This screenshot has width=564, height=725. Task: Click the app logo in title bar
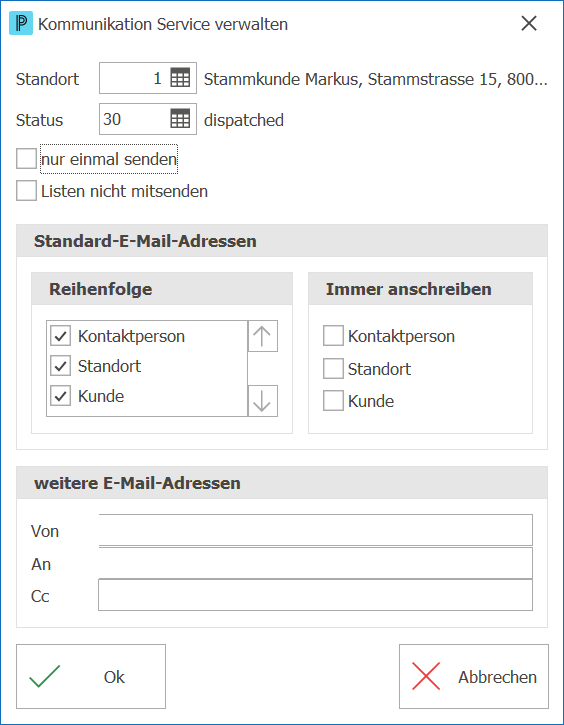(21, 24)
